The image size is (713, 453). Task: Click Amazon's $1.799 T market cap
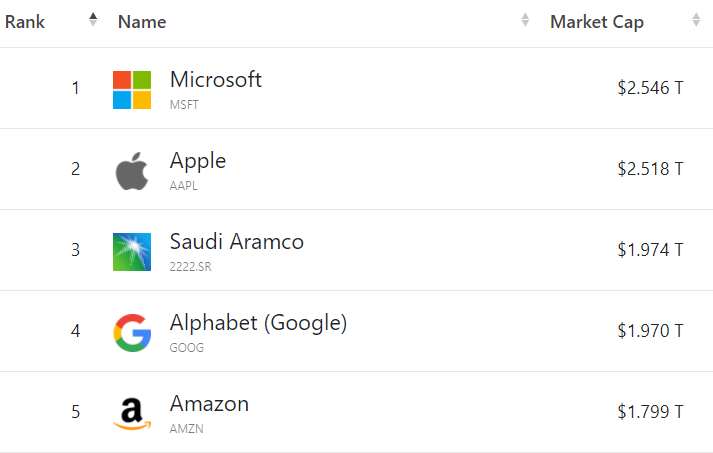pos(650,412)
